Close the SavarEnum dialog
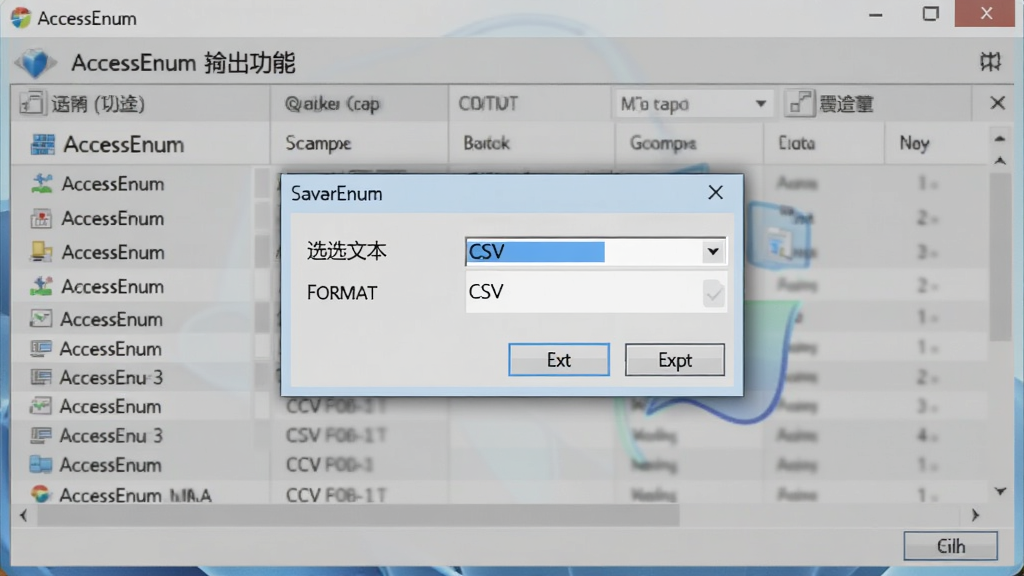This screenshot has width=1024, height=576. pos(716,193)
